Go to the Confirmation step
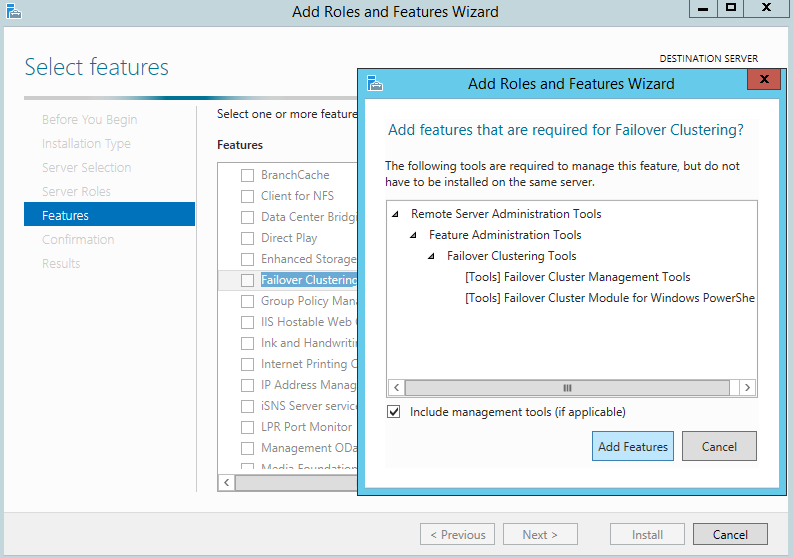This screenshot has width=793, height=558. tap(78, 239)
